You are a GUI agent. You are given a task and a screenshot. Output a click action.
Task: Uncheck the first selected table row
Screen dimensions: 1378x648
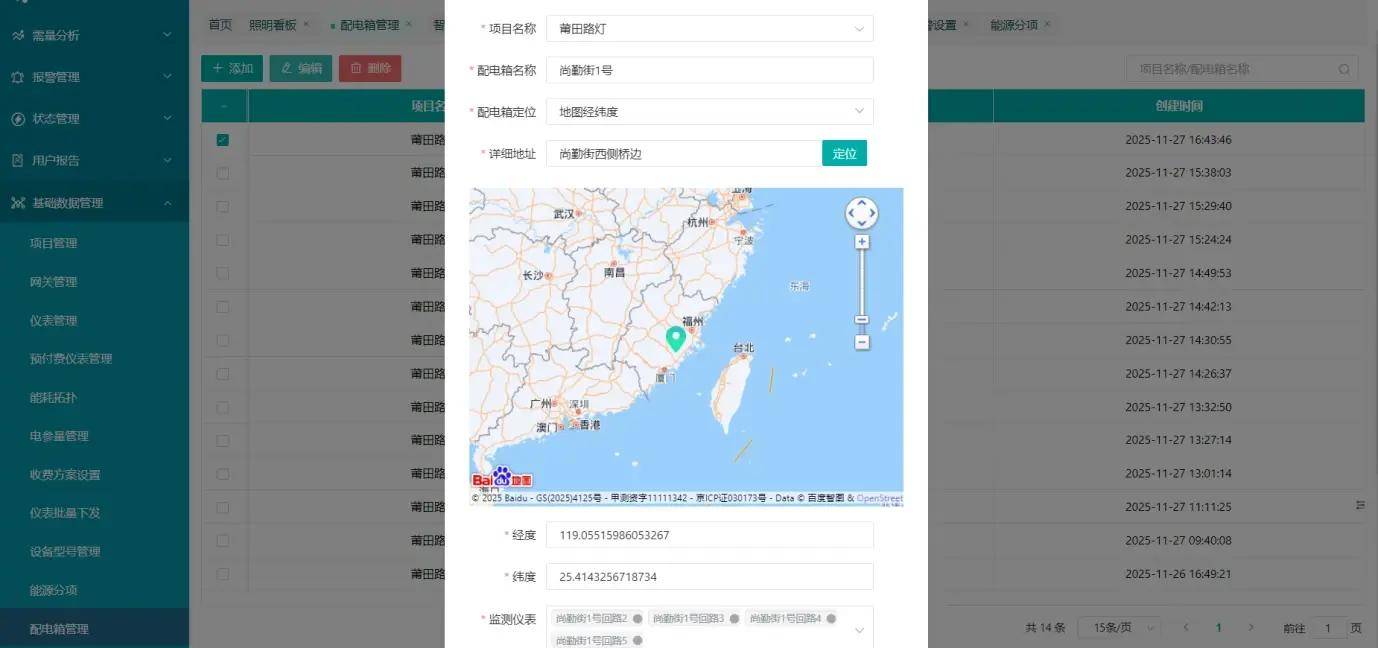[x=224, y=140]
